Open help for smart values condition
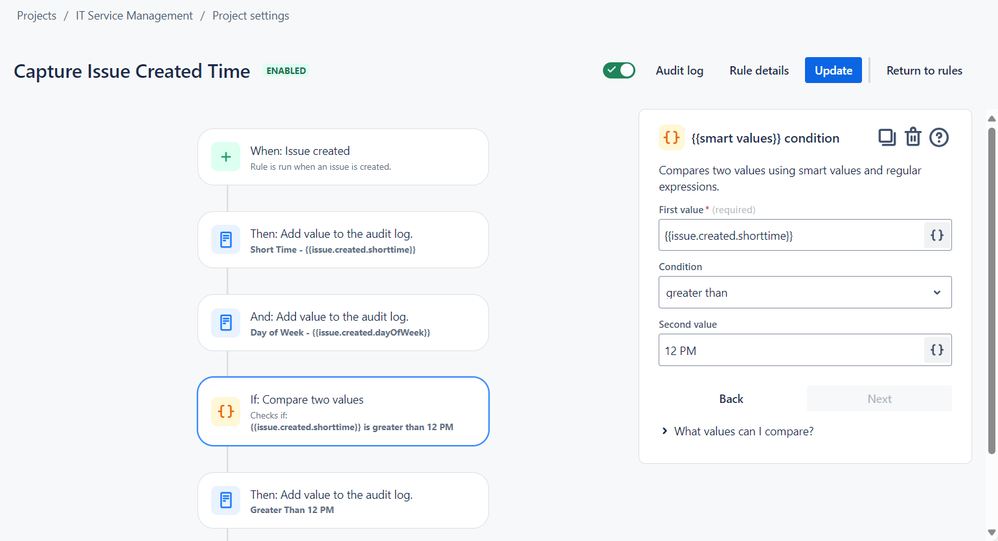The image size is (998, 541). point(939,137)
